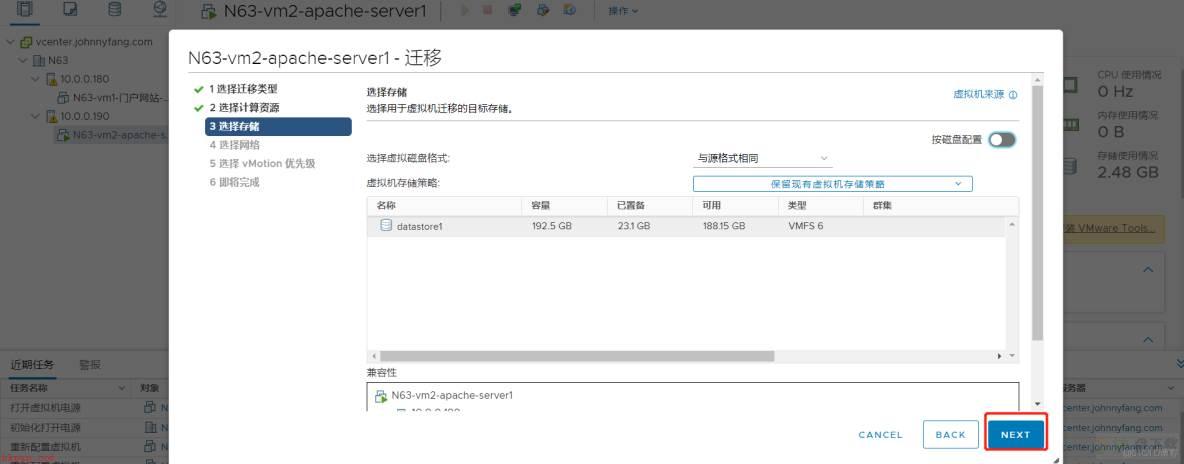Collapse the 10.0.0.190 host node
Screen dimensions: 1184x464
(x=36, y=116)
